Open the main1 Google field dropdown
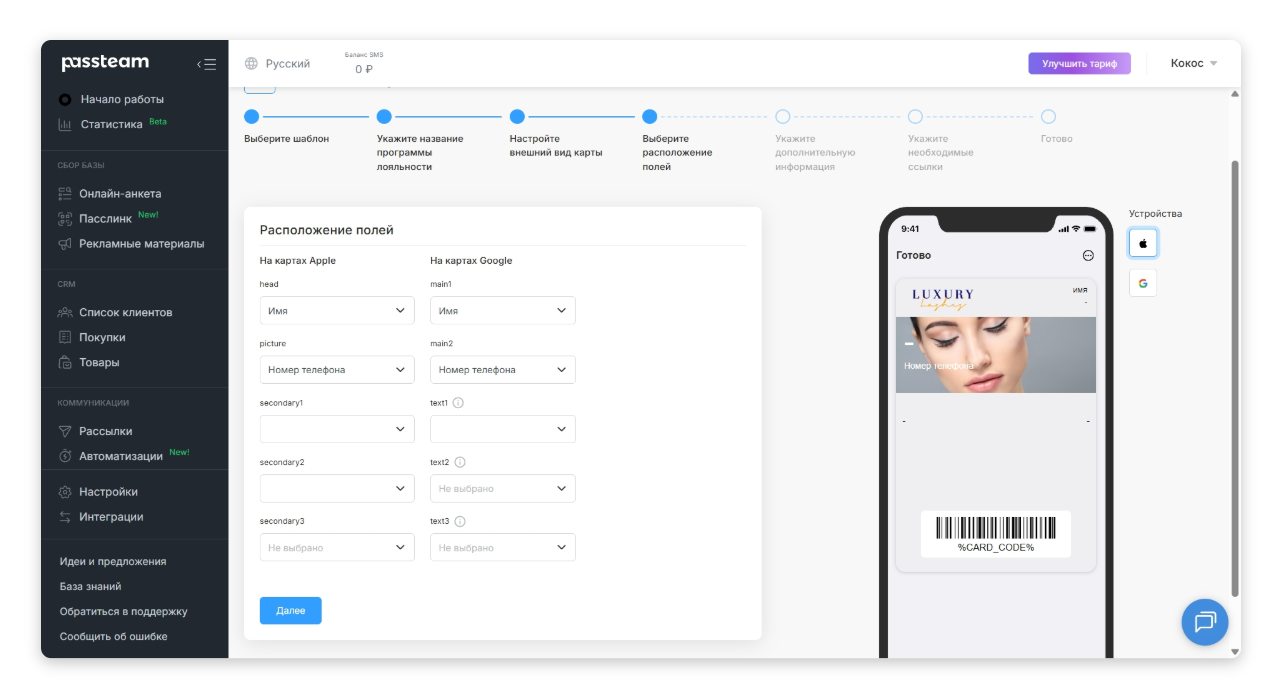This screenshot has height=699, width=1283. coord(503,311)
